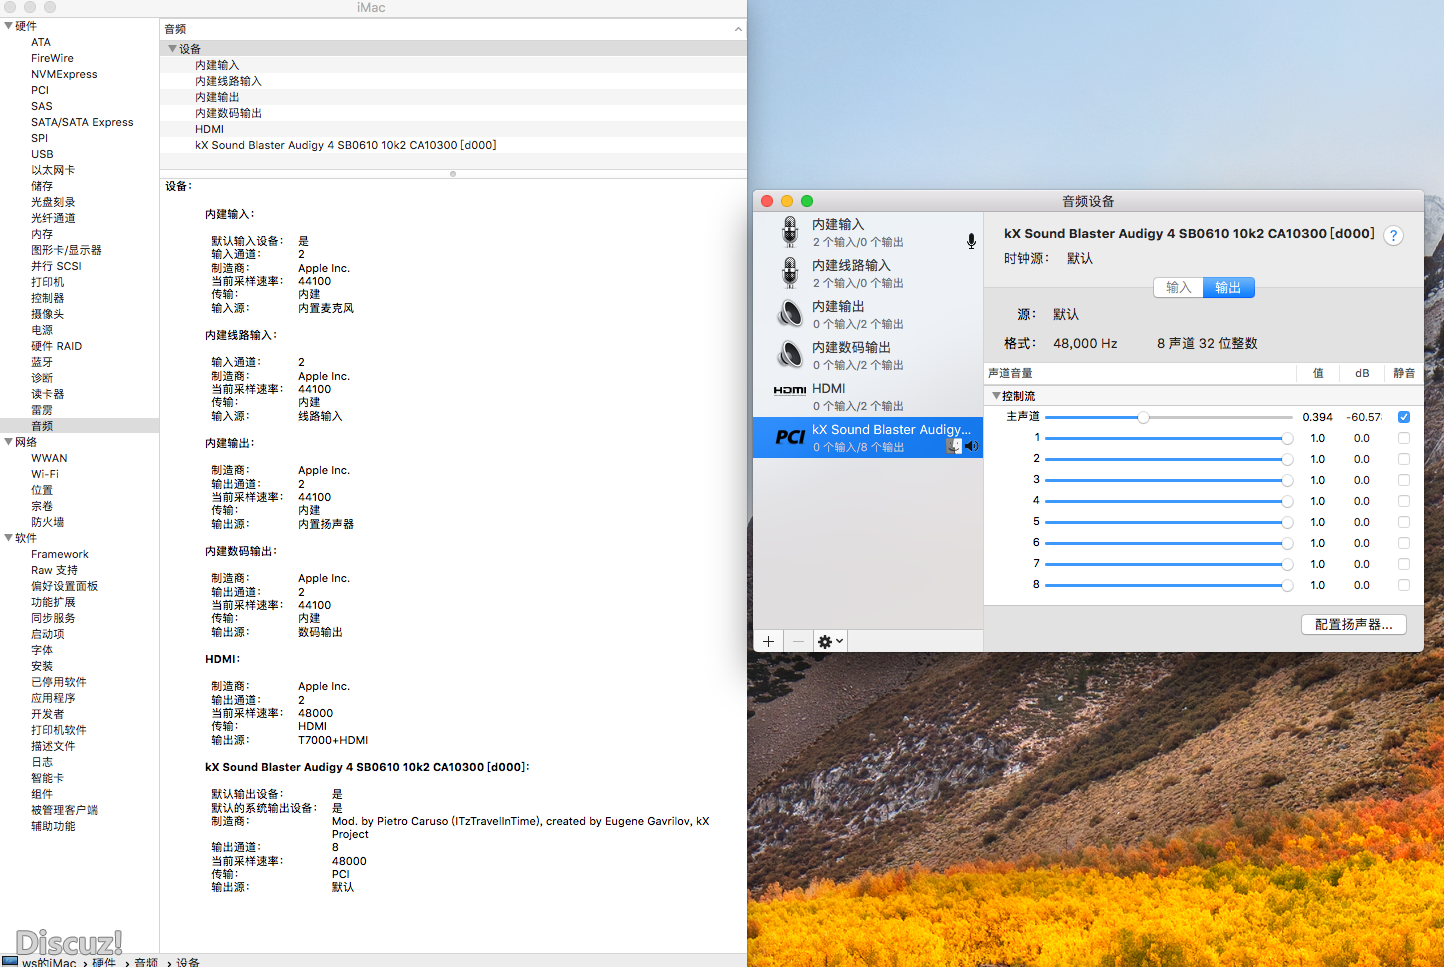Select 蓝牙 in the hardware sidebar
The width and height of the screenshot is (1444, 967).
pos(42,362)
